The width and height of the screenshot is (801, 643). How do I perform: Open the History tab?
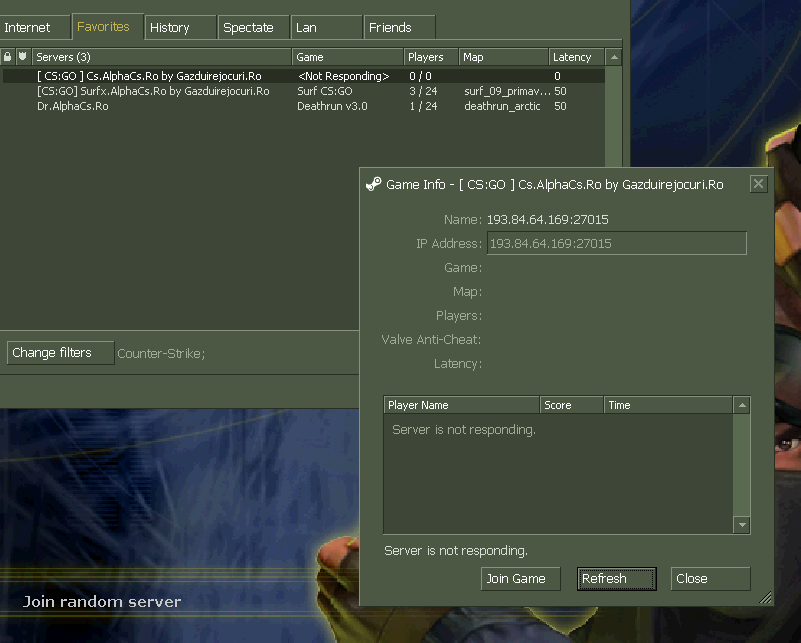coord(180,28)
